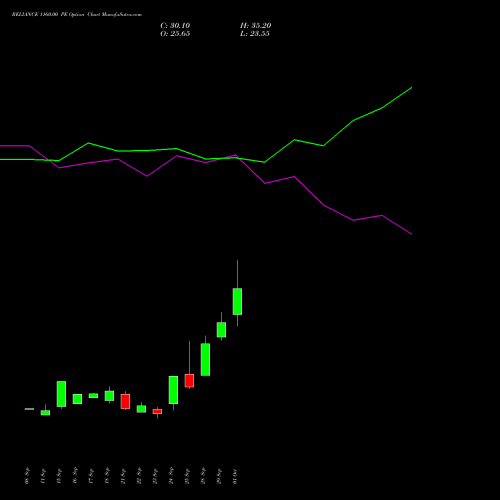
Task: Select the green candle for 28 Sep
Action: click(205, 360)
